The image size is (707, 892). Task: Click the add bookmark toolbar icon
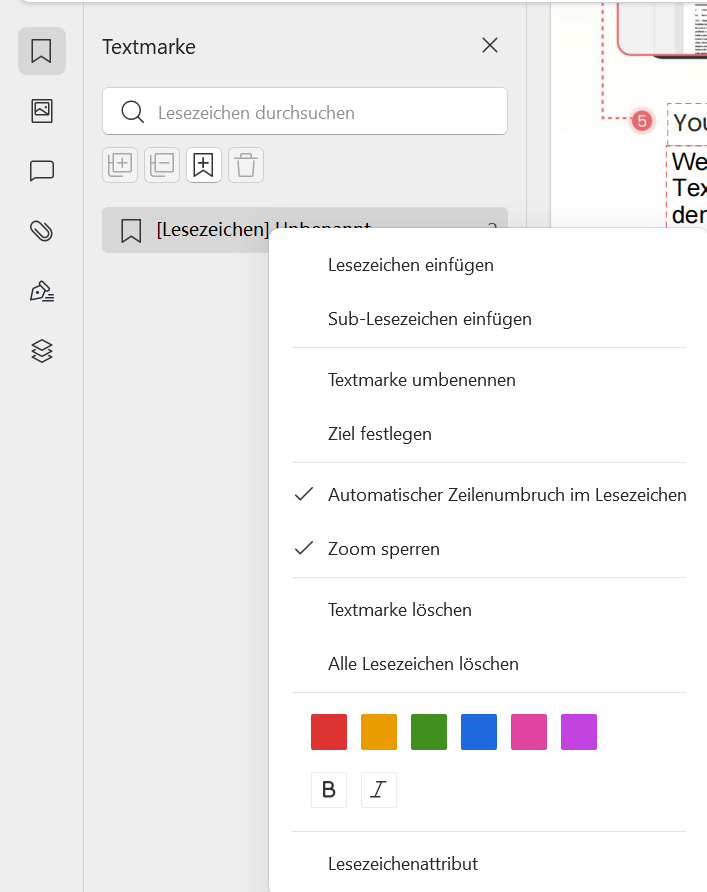click(x=203, y=164)
